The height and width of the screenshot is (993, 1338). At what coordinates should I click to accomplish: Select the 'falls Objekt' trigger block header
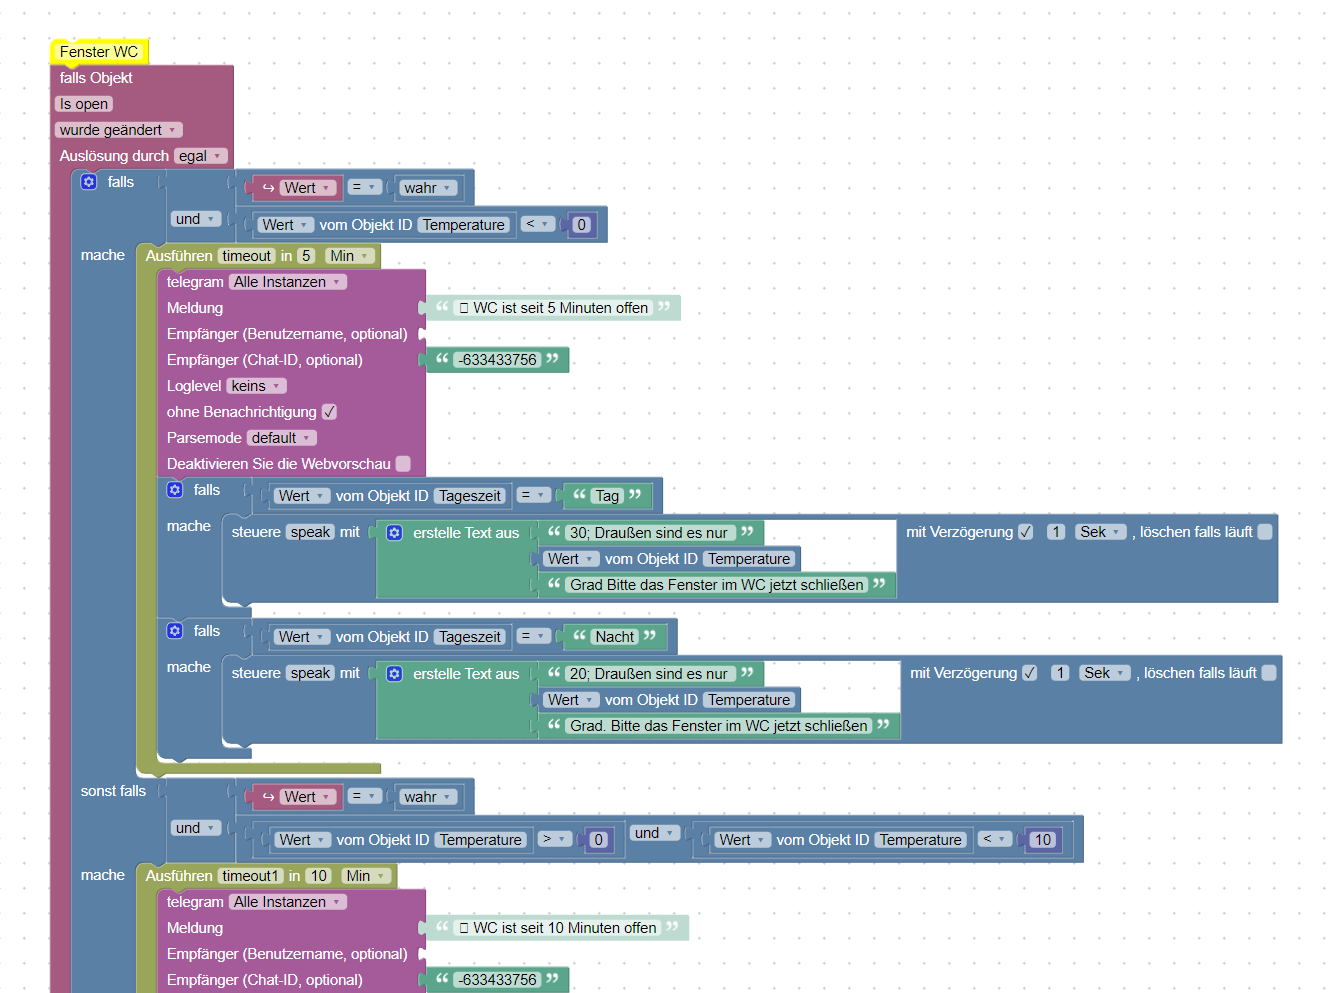96,78
